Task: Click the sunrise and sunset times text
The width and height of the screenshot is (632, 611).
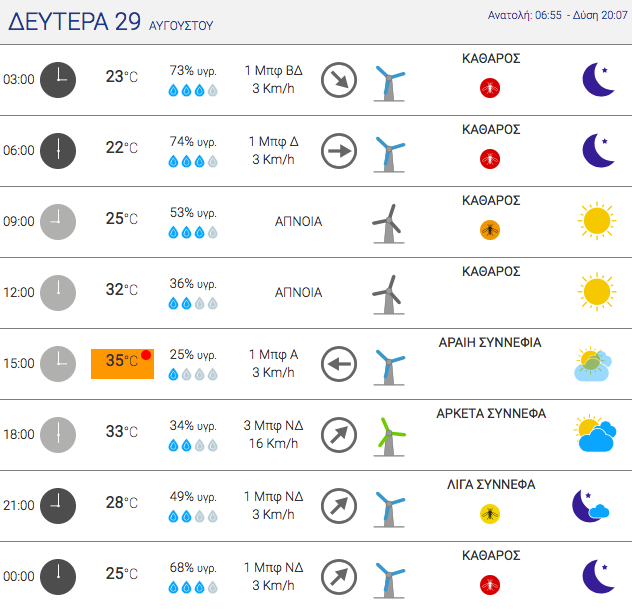Action: pos(558,15)
